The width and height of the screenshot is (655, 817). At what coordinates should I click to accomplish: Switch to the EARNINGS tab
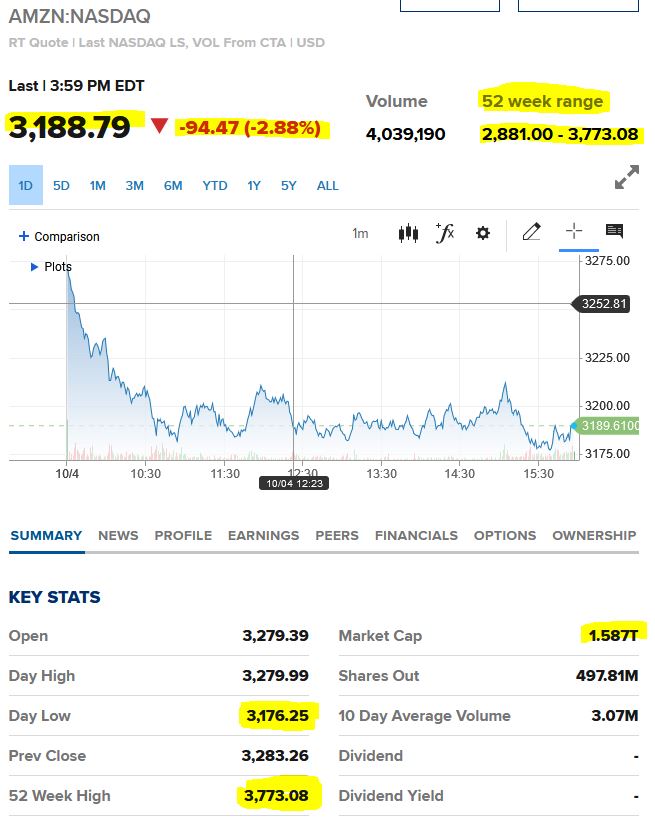[x=263, y=535]
